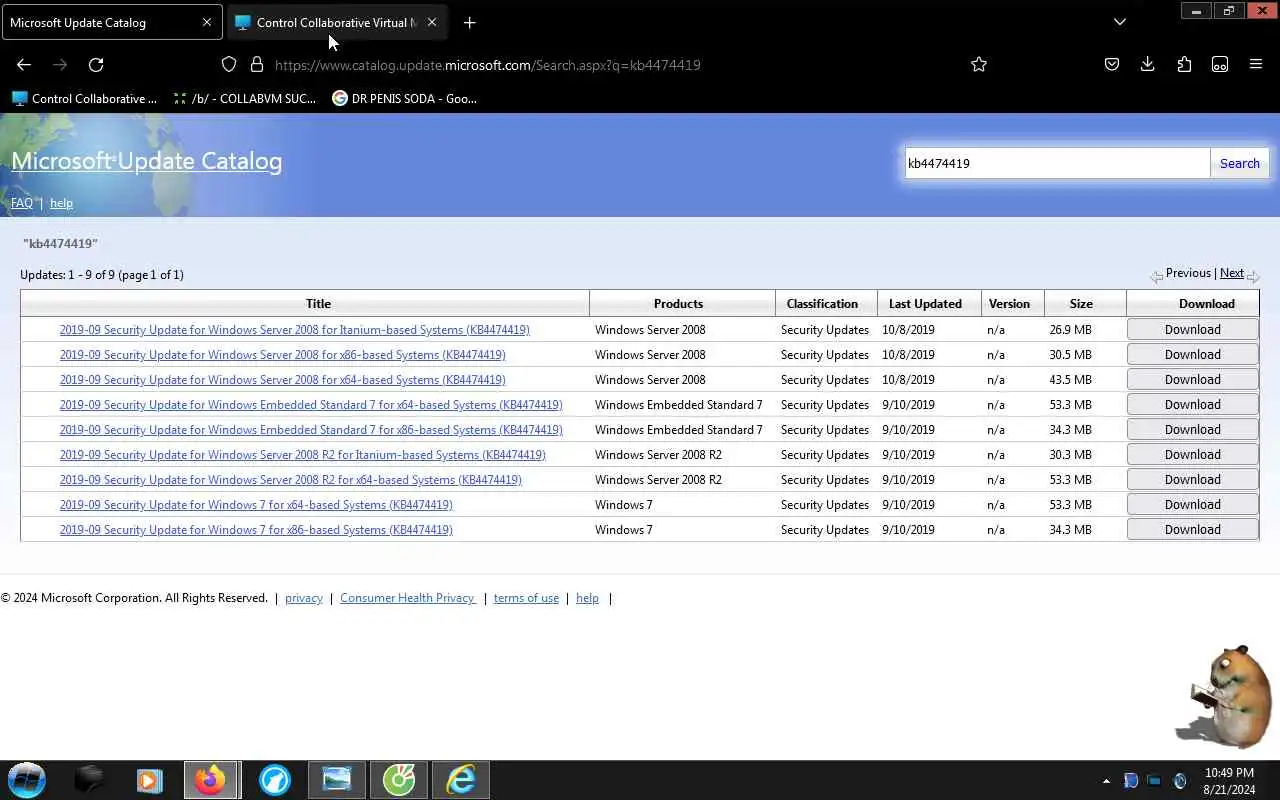Open /b/ - COLLABVM bookmark
Screen dimensions: 1280x800
[x=244, y=98]
